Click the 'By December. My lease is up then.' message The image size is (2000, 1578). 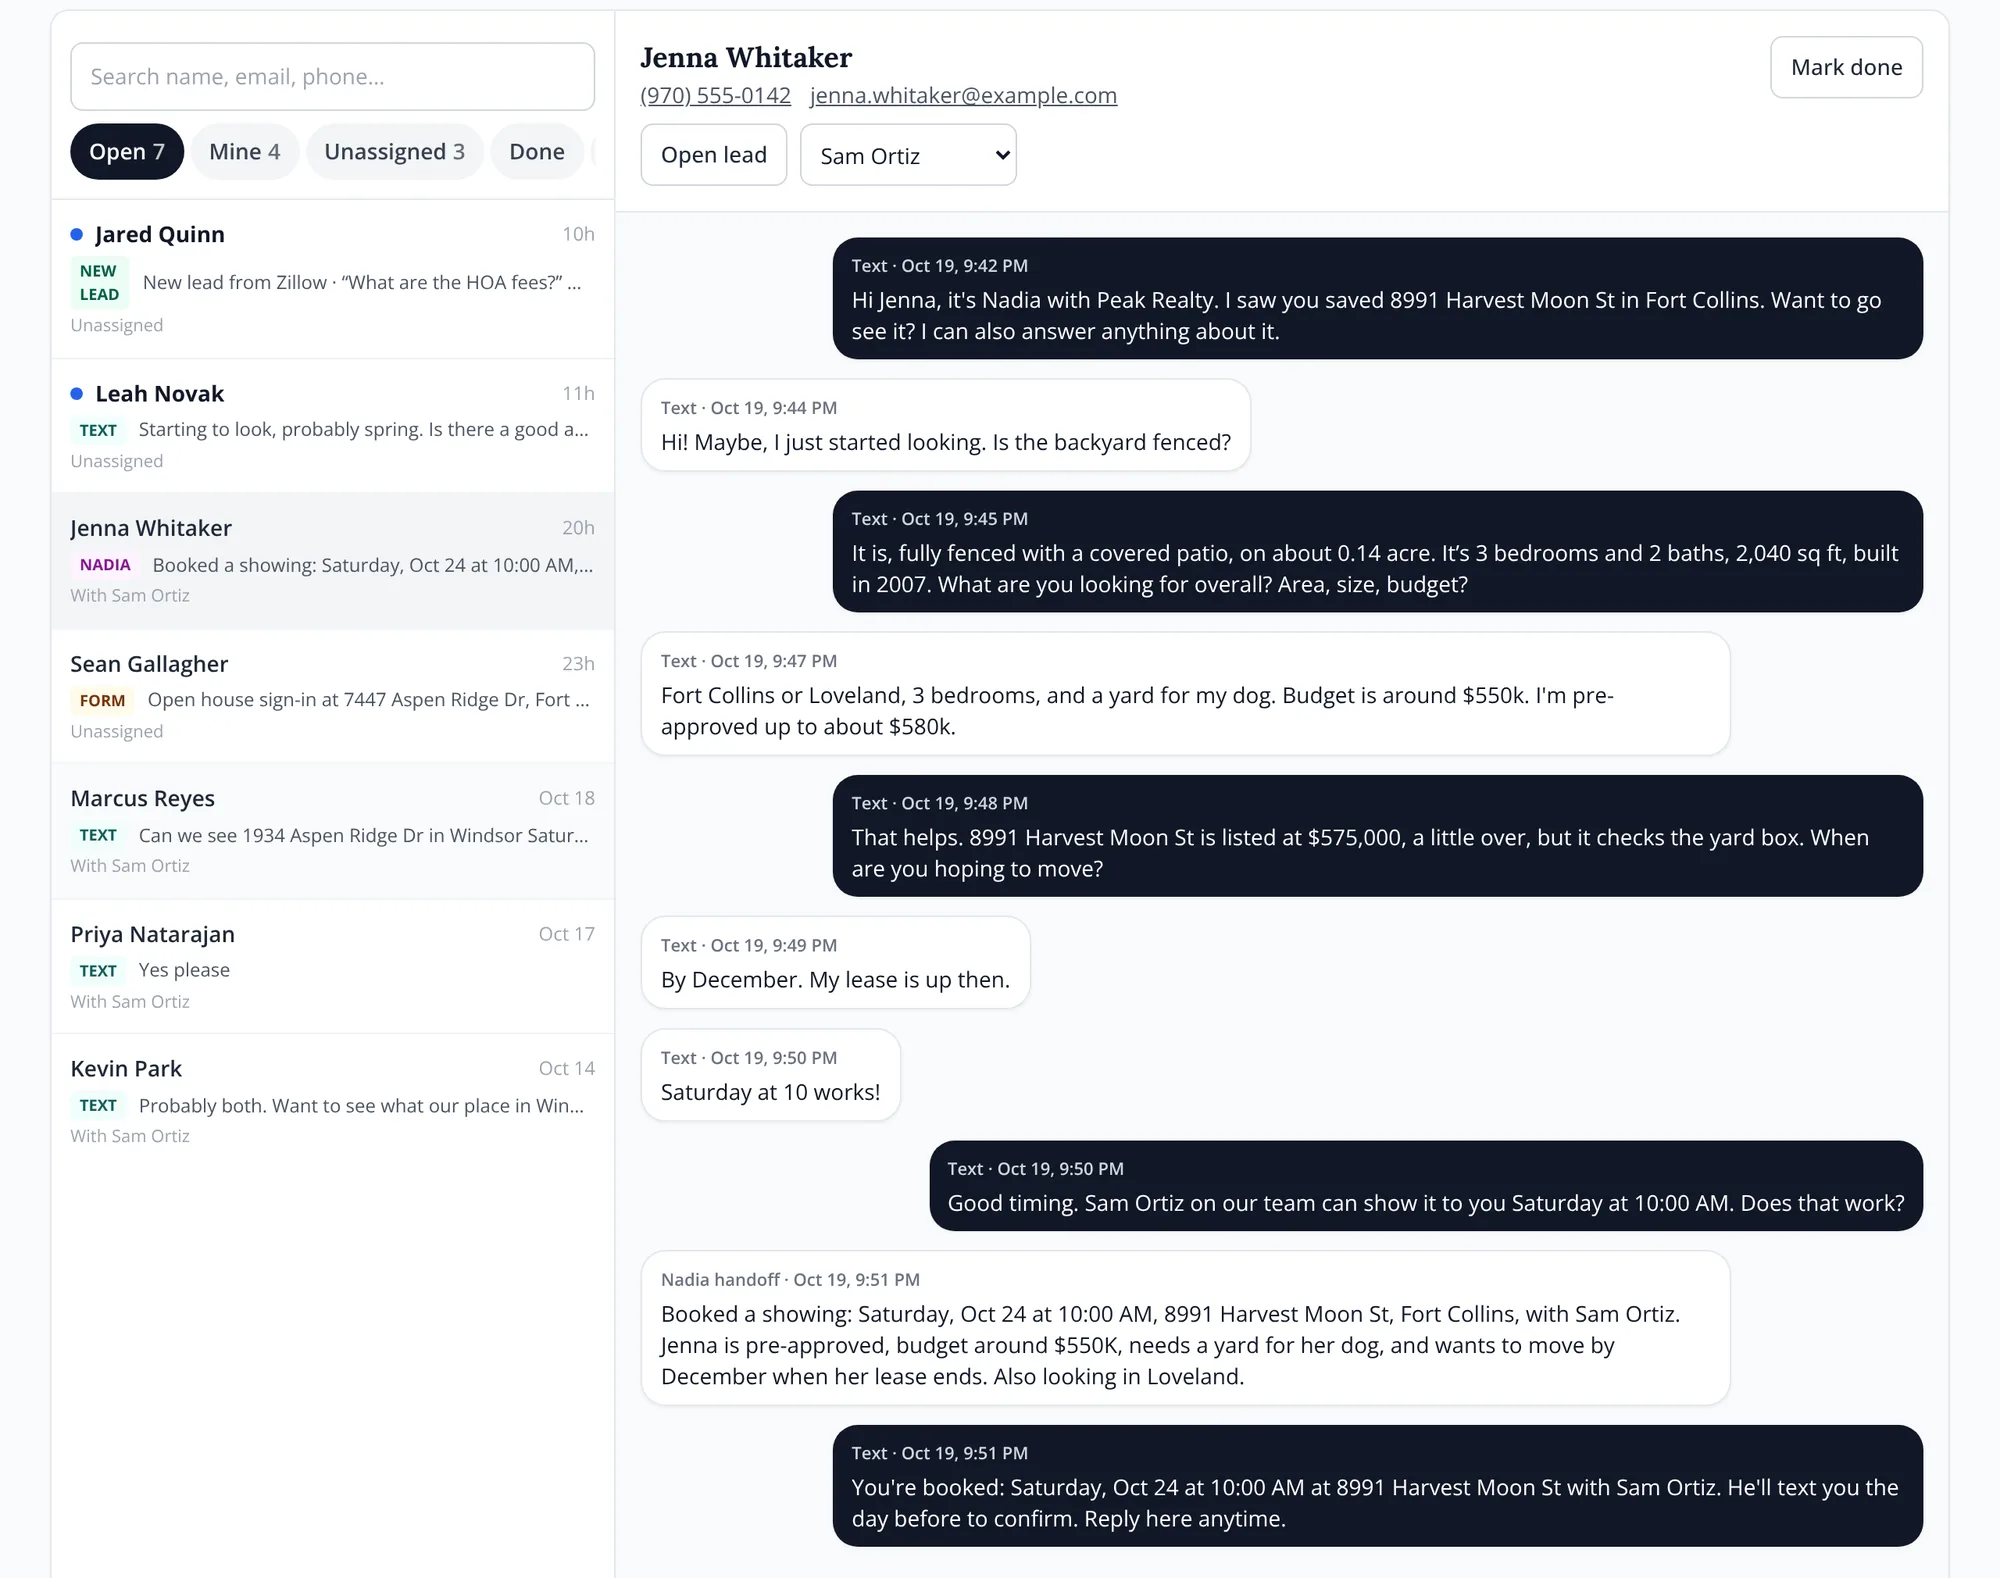point(835,963)
